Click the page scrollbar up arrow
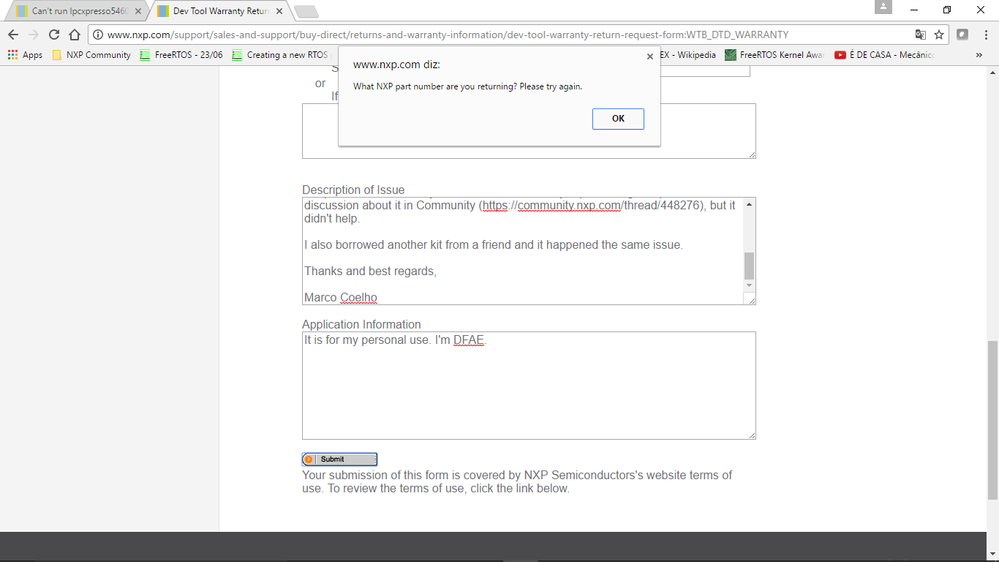Viewport: 999px width, 562px height. pos(993,73)
